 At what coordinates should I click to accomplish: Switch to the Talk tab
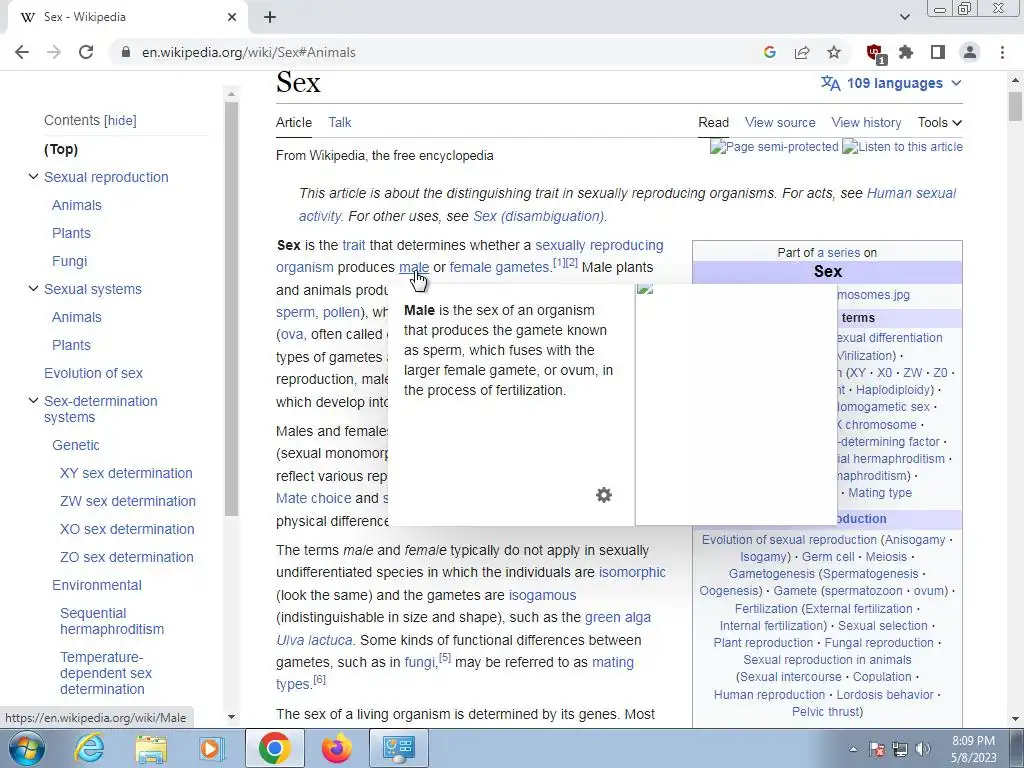340,123
